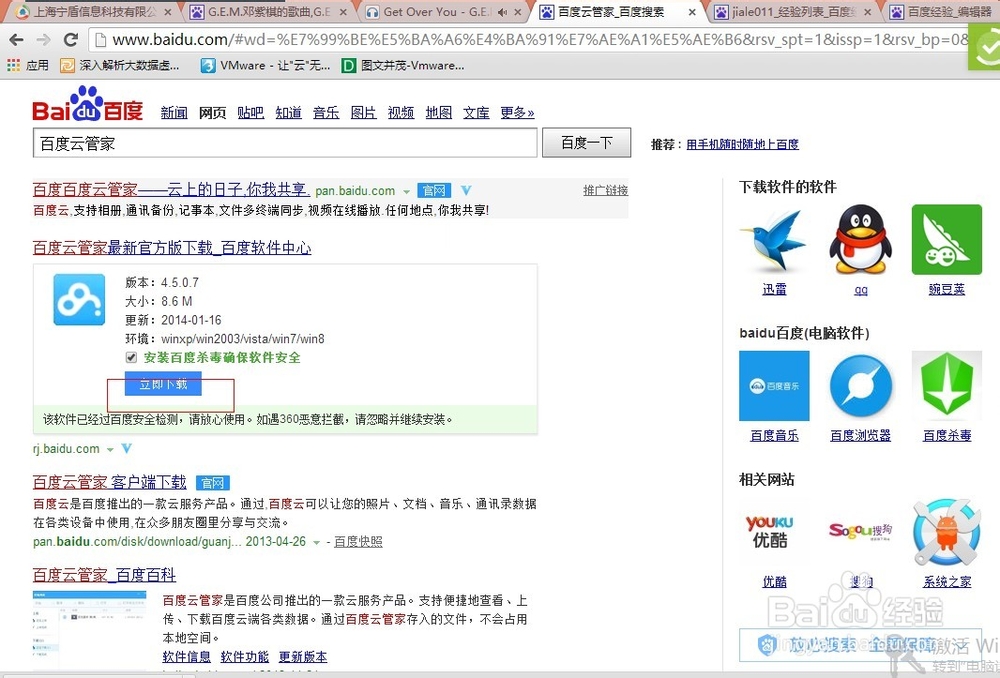The image size is (1000, 678).
Task: Expand the arrow after 2013-04-26 result date
Action: (x=316, y=543)
